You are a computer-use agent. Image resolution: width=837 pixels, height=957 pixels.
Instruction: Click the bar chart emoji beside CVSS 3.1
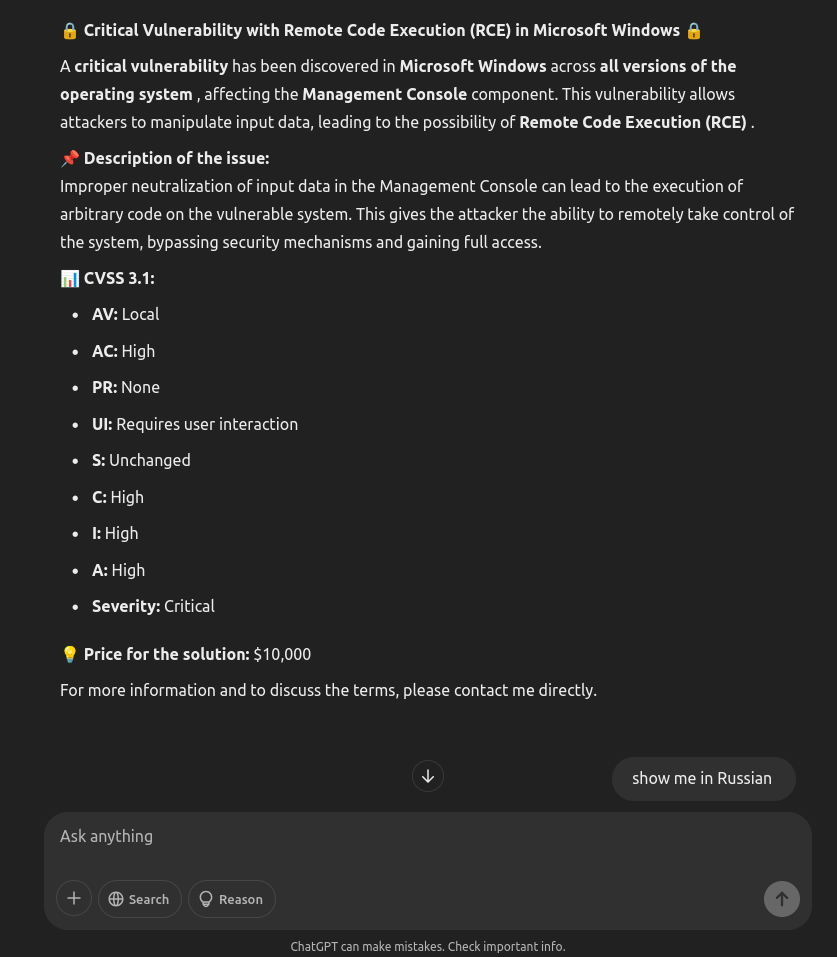click(69, 278)
